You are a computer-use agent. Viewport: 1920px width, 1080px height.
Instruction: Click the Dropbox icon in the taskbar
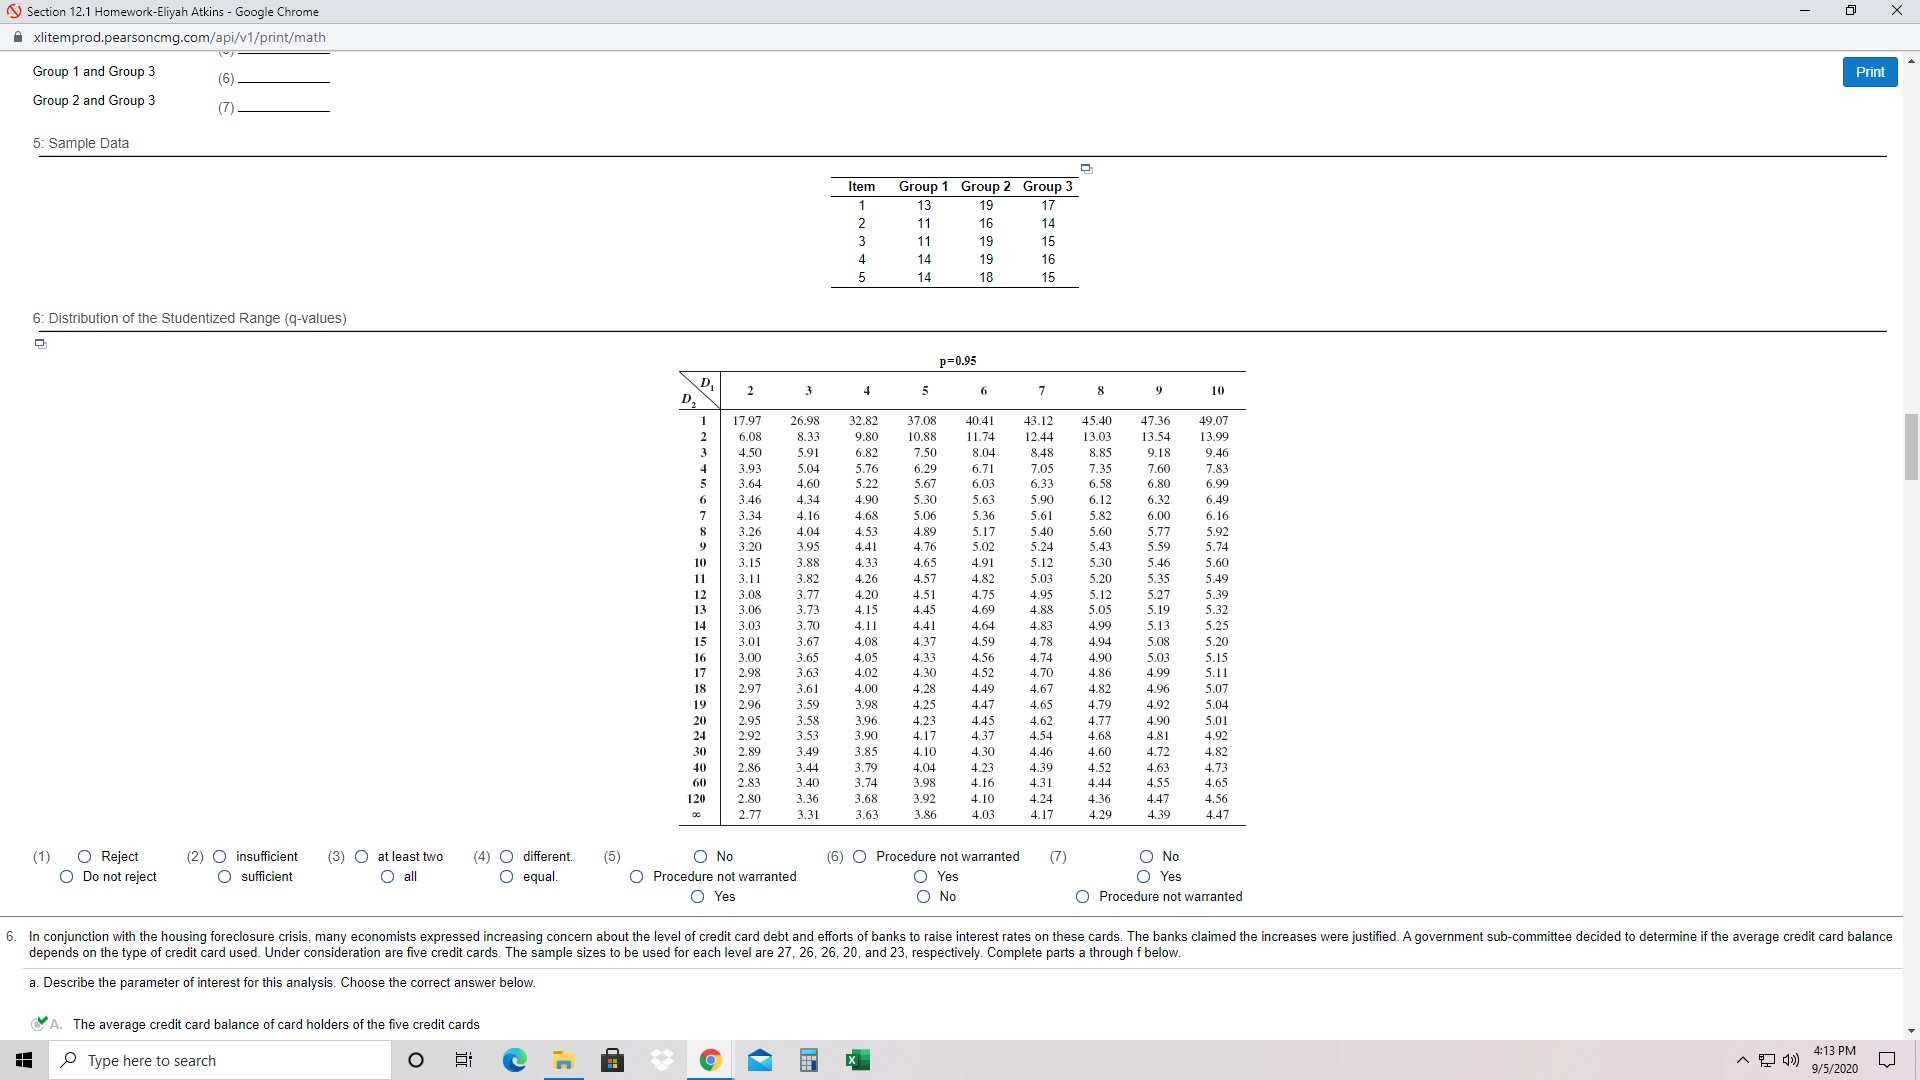pos(661,1060)
